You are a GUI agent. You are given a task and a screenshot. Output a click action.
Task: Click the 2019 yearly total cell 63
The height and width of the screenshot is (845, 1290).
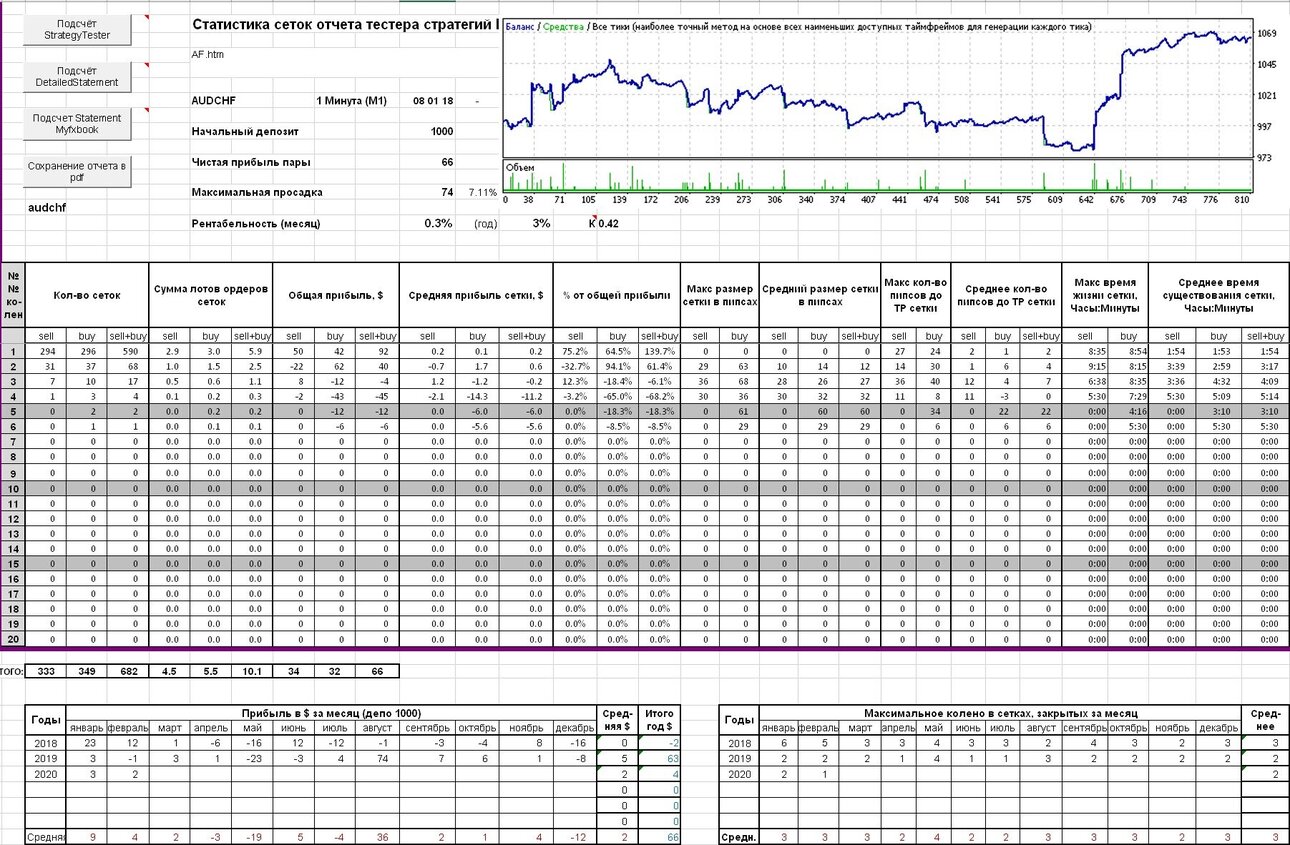point(660,759)
